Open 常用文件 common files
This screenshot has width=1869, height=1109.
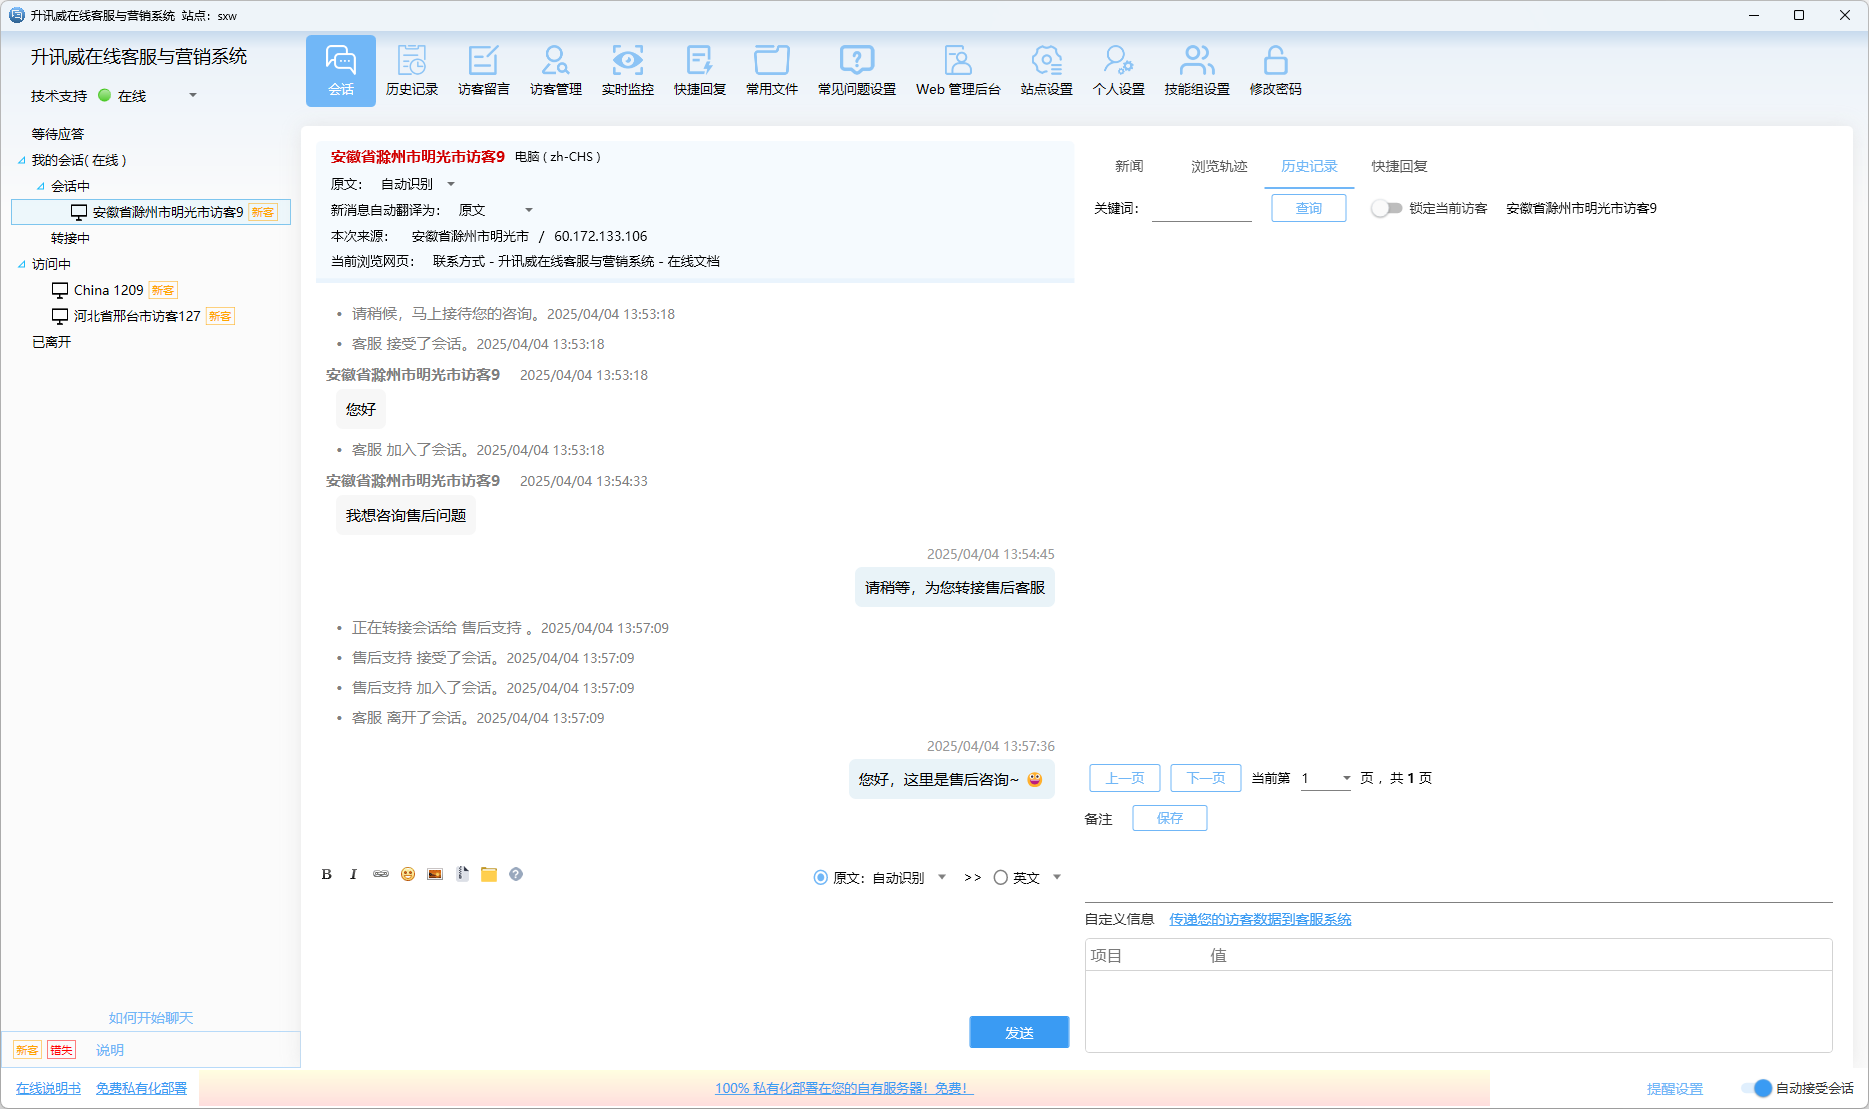[772, 70]
